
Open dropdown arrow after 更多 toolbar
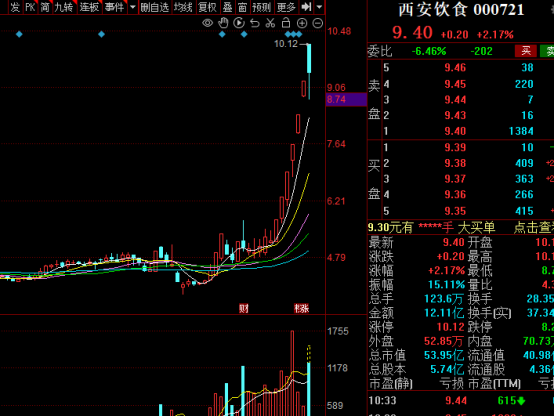click(319, 7)
